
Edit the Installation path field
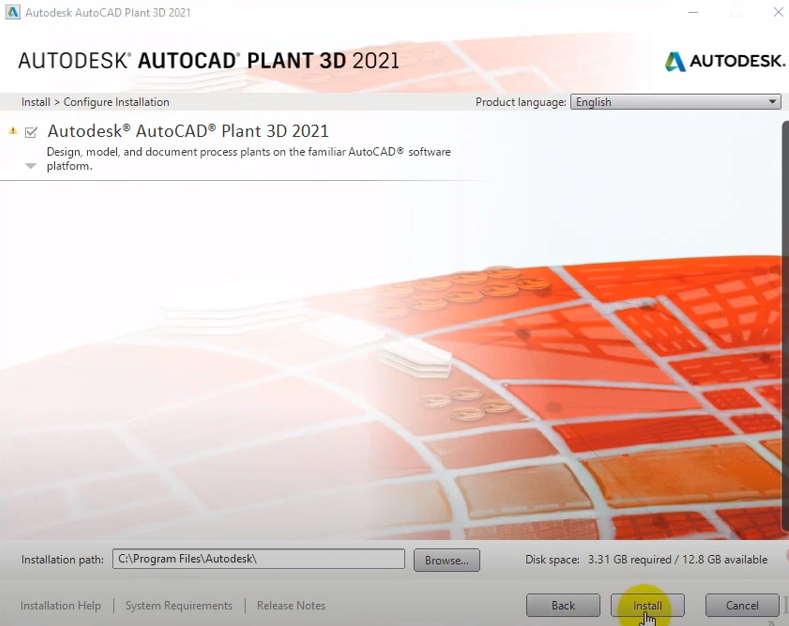point(258,559)
